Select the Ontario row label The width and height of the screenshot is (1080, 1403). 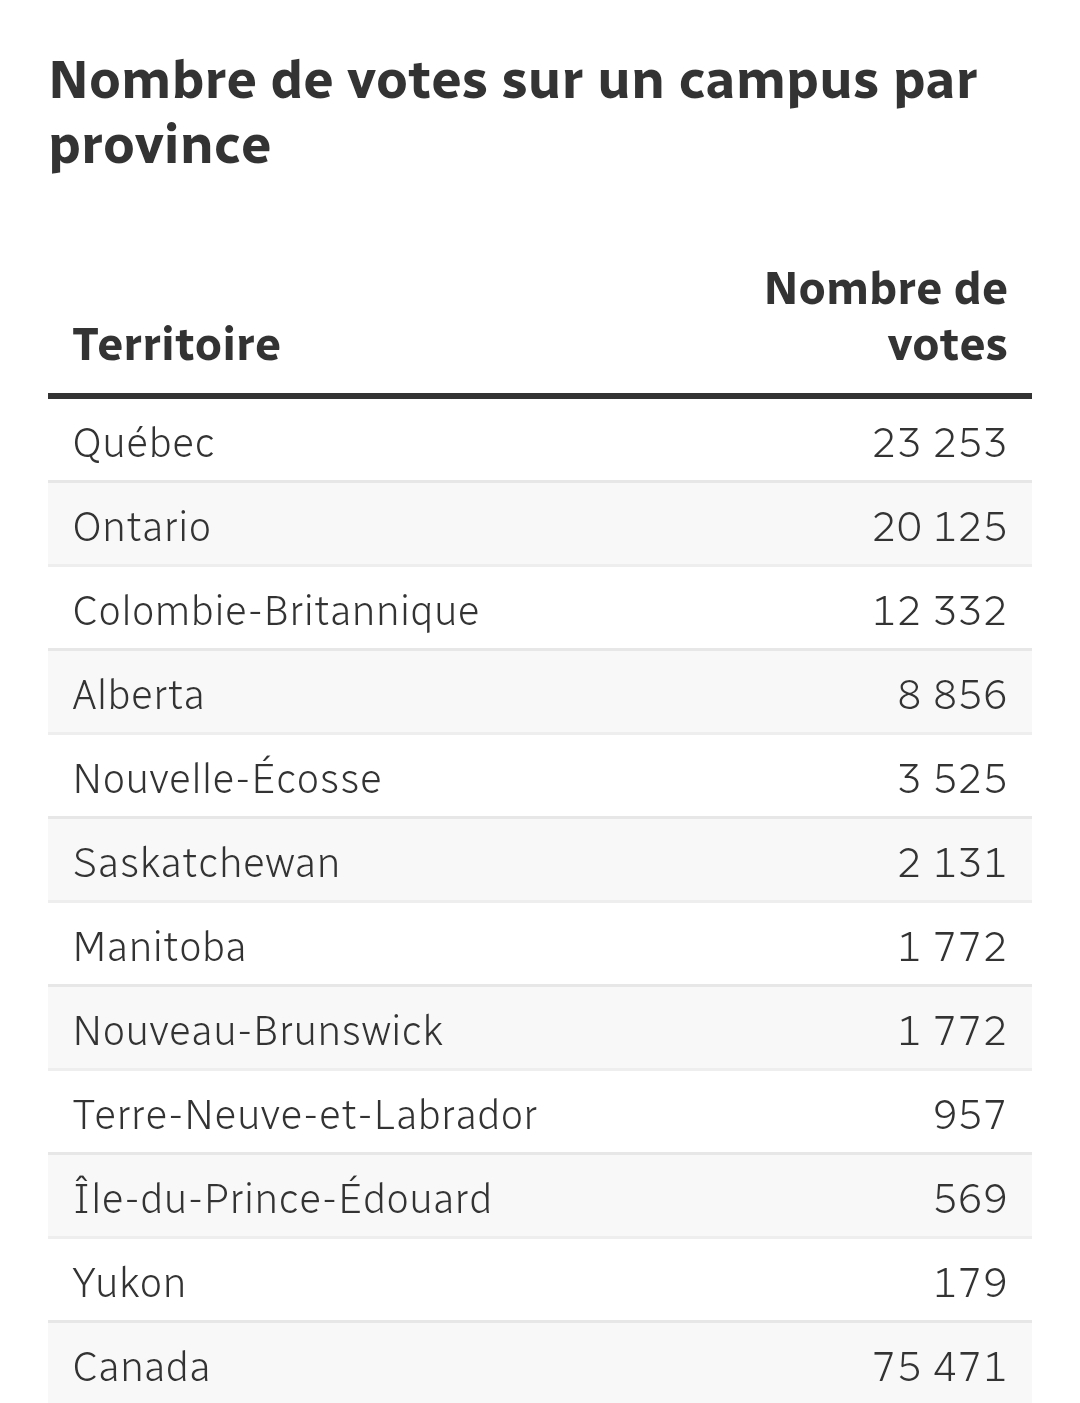(142, 527)
